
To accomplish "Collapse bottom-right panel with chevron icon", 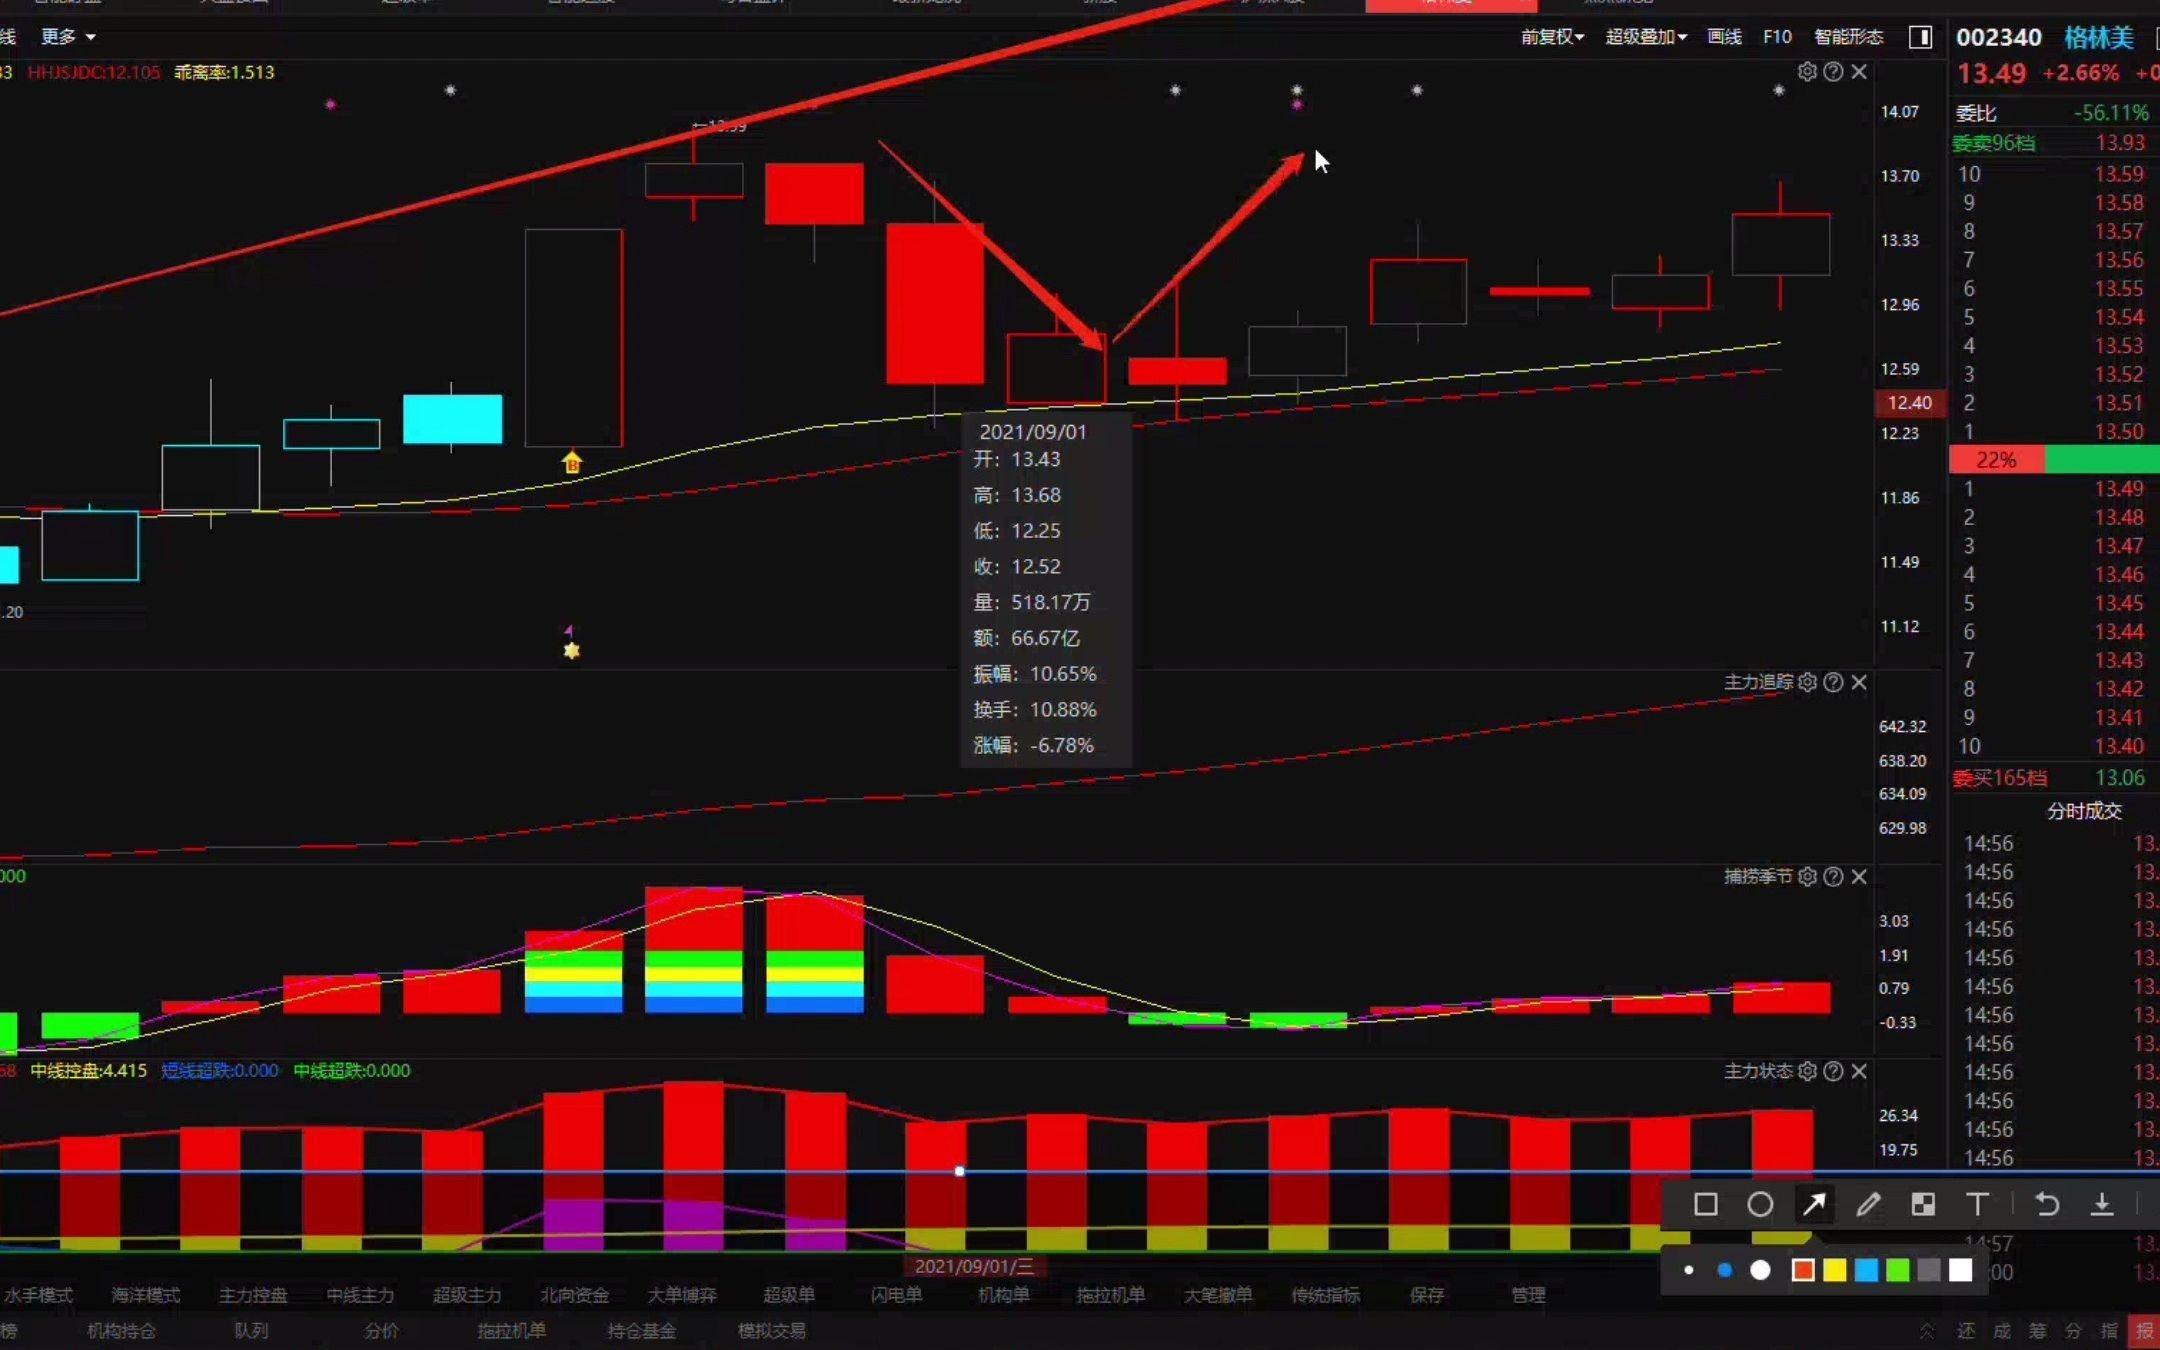I will pyautogui.click(x=1927, y=1331).
